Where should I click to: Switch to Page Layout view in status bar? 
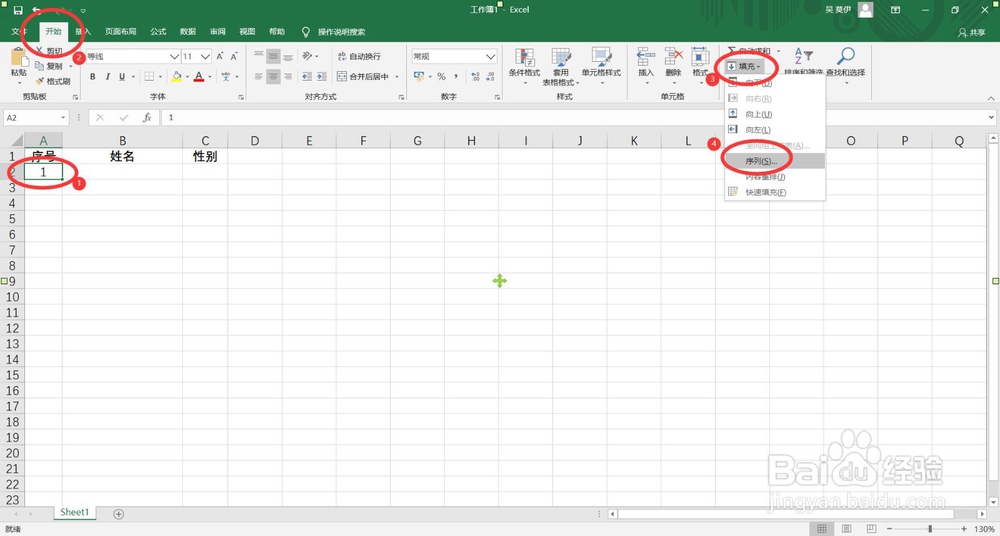pos(845,529)
